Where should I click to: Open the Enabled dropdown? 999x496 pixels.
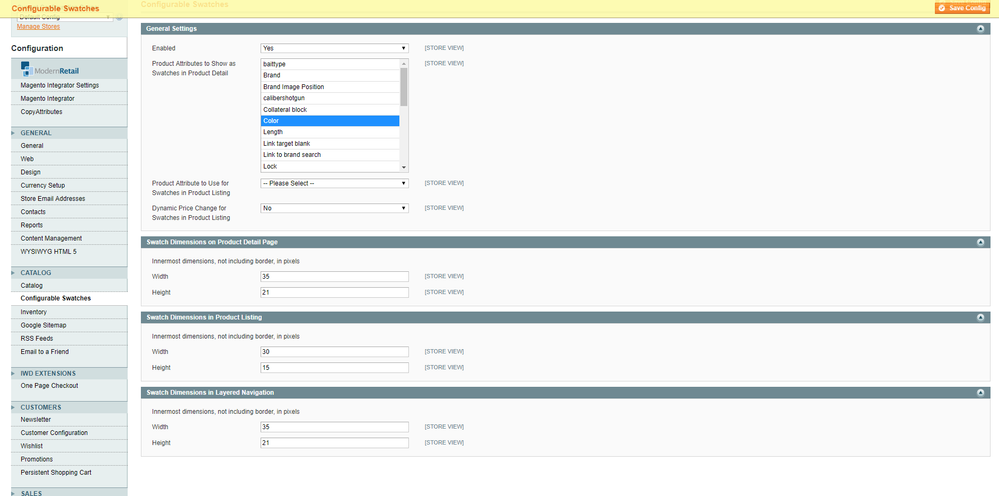(x=334, y=48)
